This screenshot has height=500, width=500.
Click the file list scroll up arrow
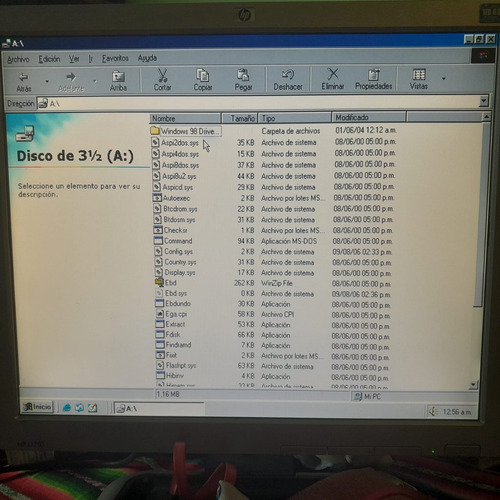click(486, 117)
